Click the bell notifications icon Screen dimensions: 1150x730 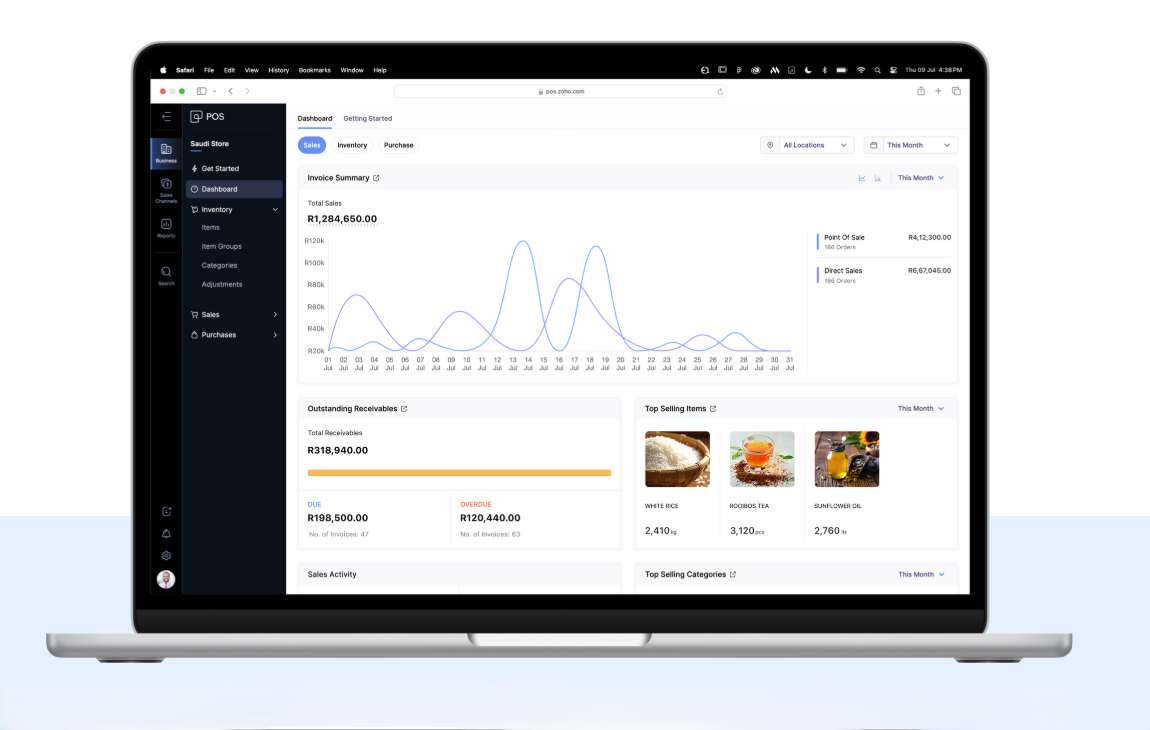(x=166, y=533)
